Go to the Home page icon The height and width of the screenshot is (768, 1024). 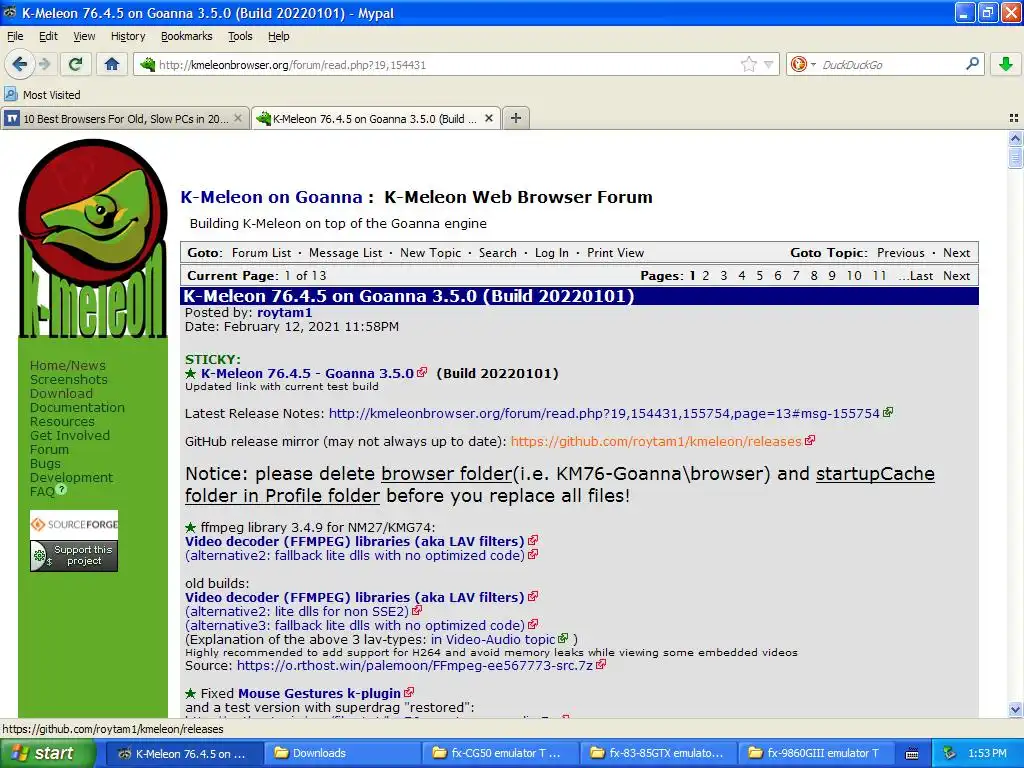tap(112, 64)
